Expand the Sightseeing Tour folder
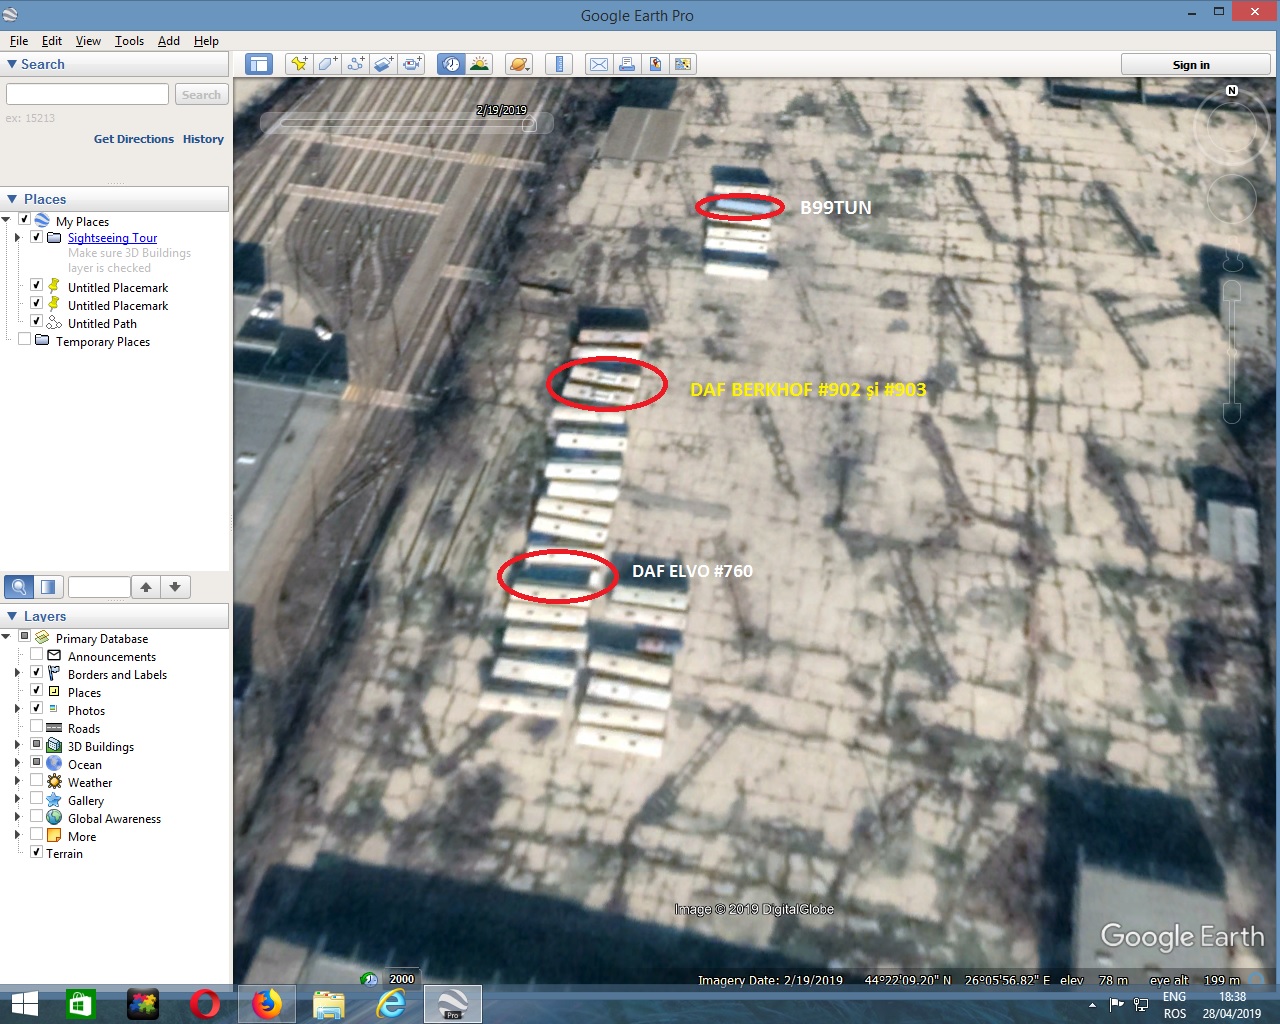This screenshot has width=1280, height=1024. point(17,238)
